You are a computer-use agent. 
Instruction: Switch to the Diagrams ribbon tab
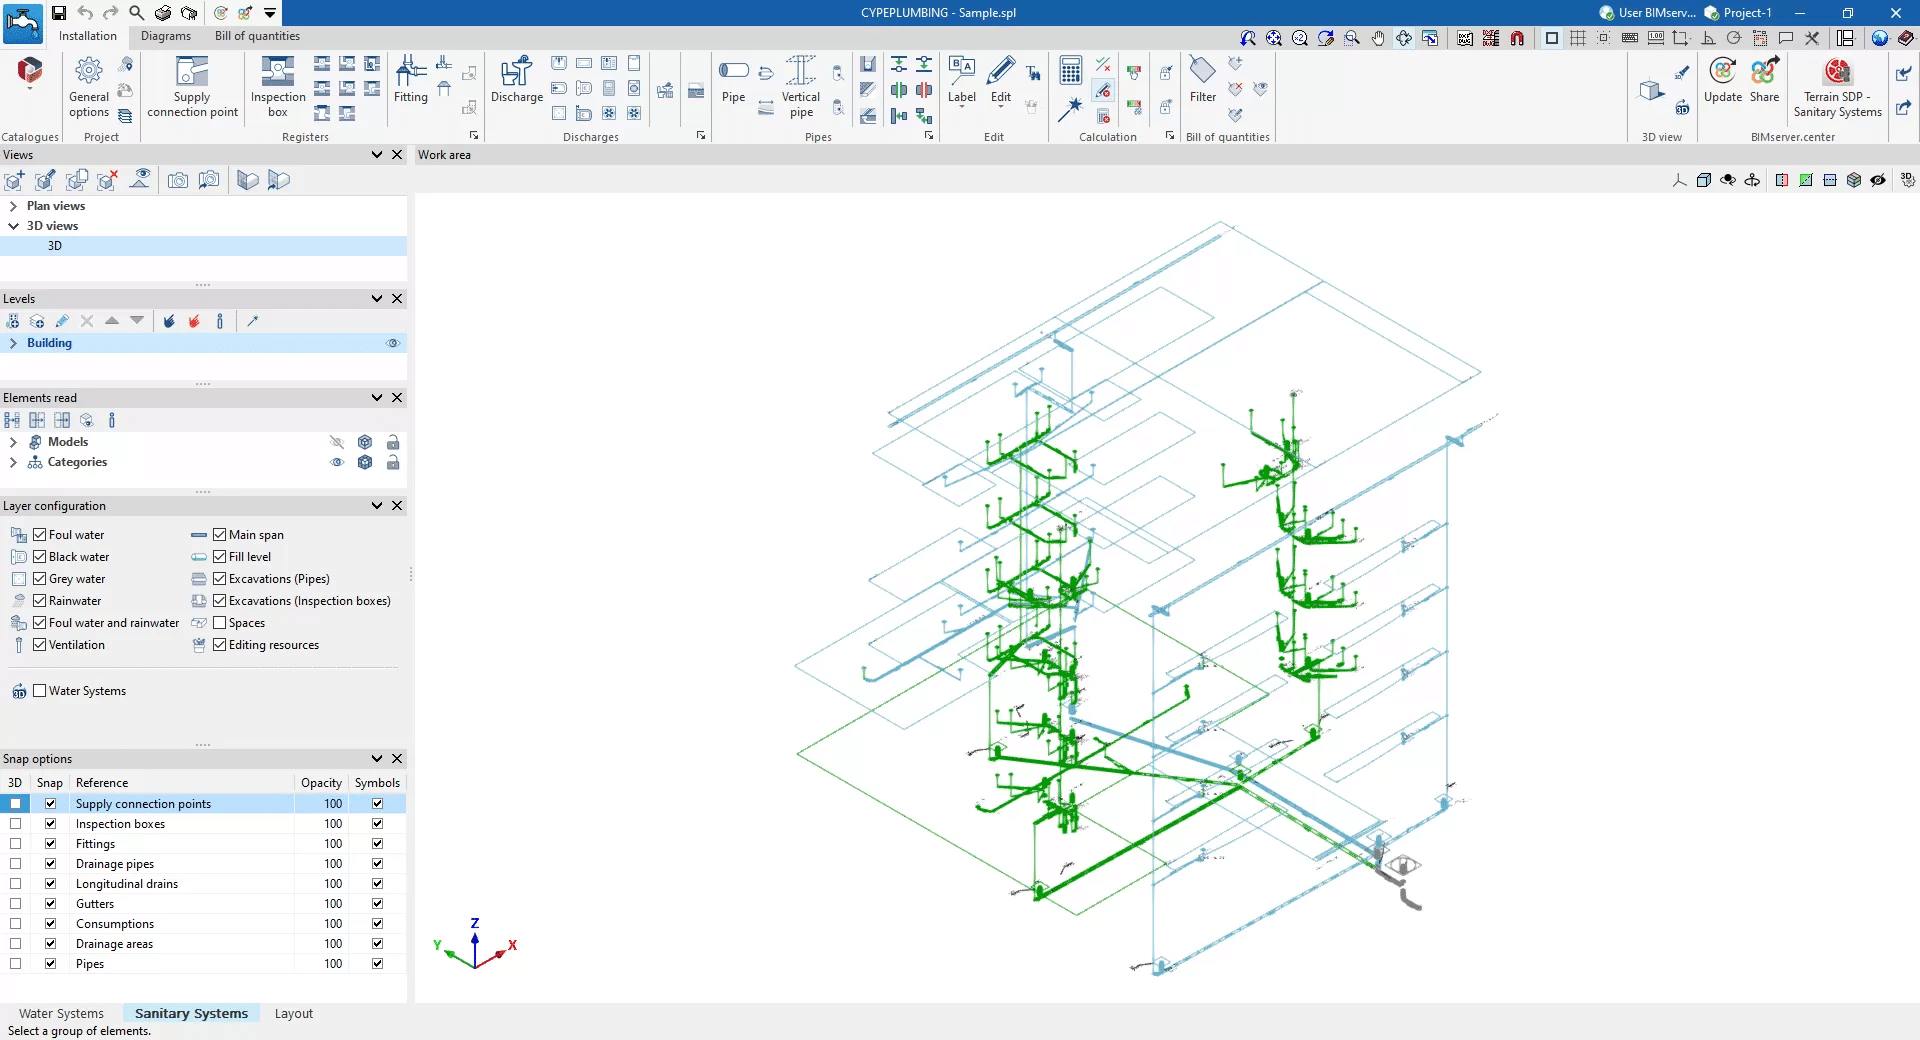point(165,36)
